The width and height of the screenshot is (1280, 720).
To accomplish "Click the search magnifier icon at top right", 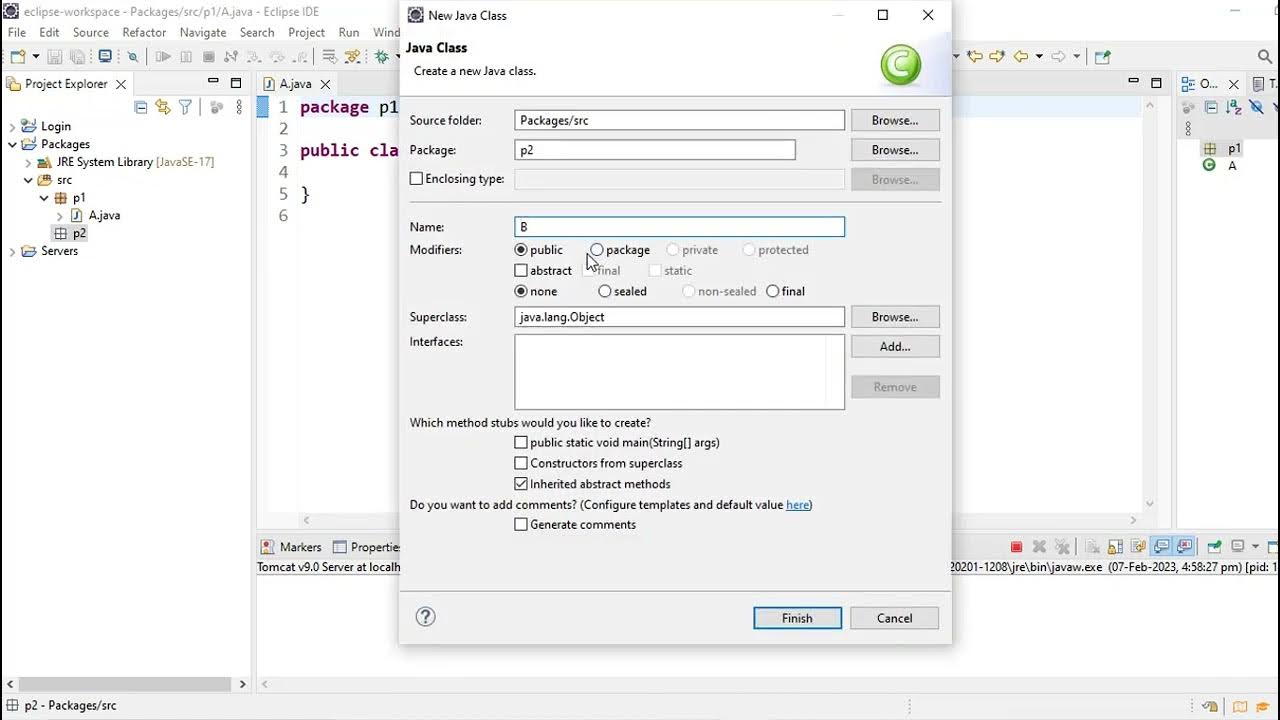I will coord(1265,57).
